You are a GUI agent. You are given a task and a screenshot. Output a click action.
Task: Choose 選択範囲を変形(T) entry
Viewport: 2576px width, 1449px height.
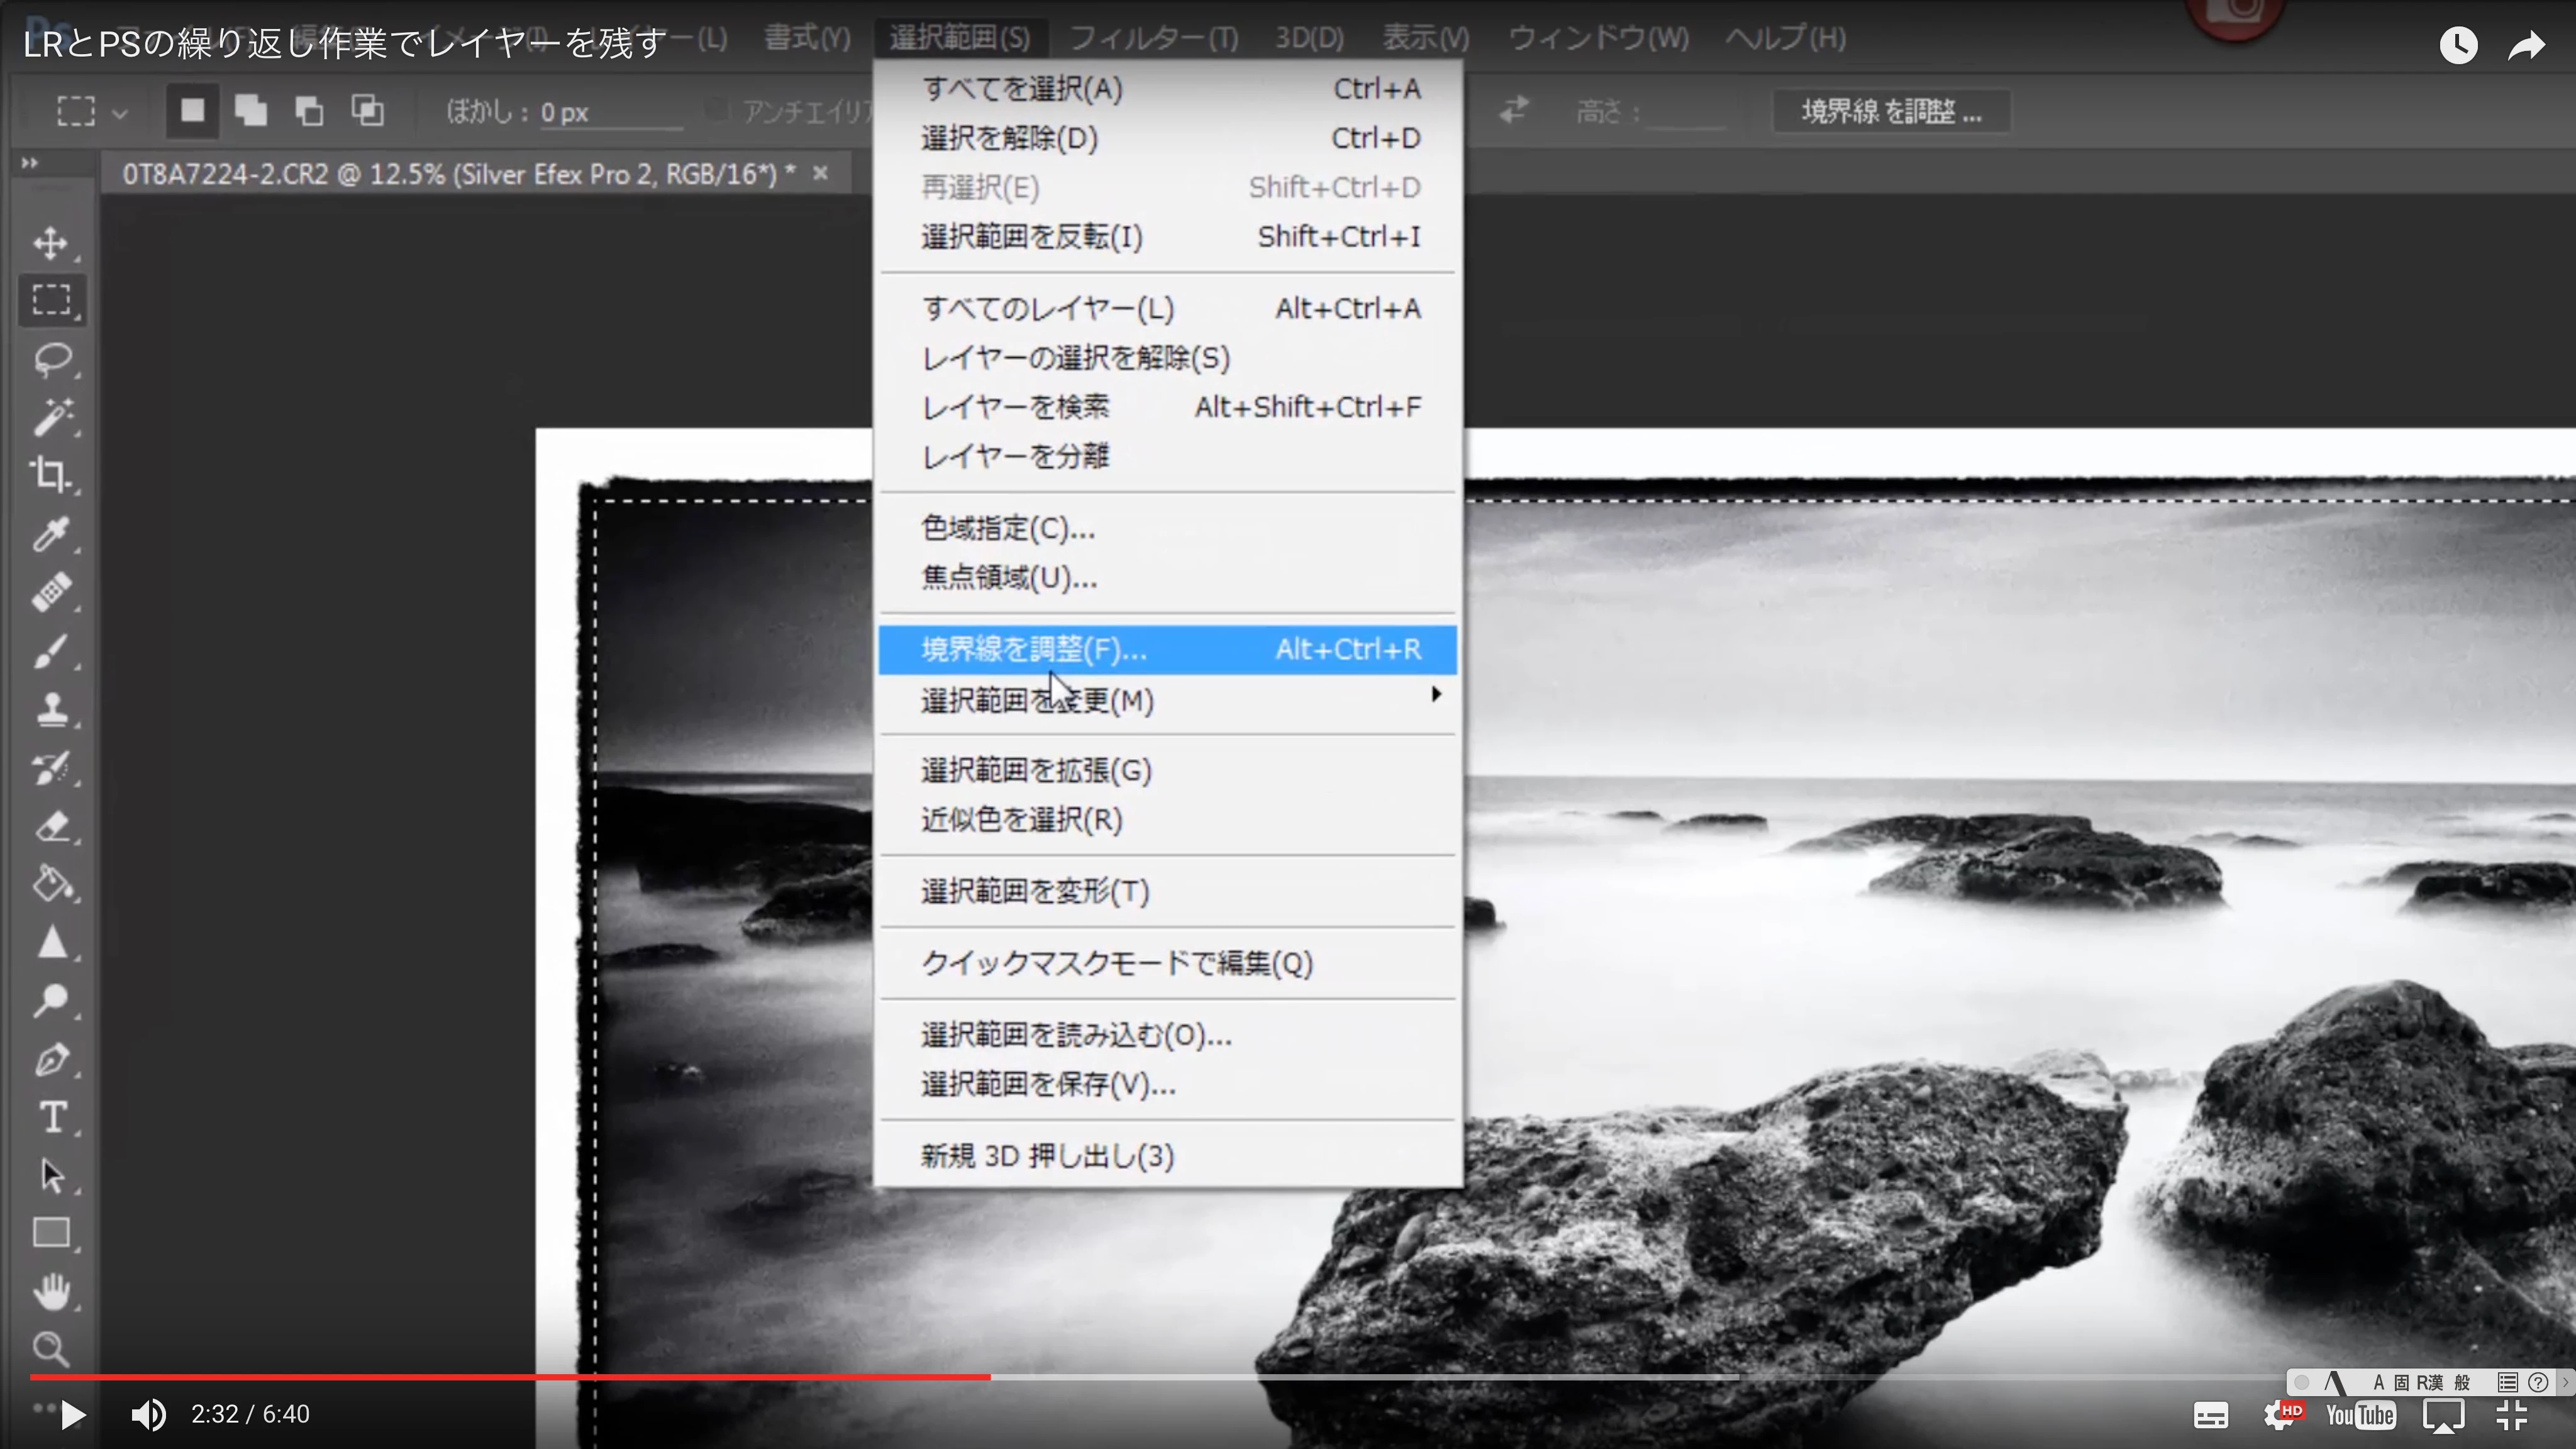[x=1167, y=891]
